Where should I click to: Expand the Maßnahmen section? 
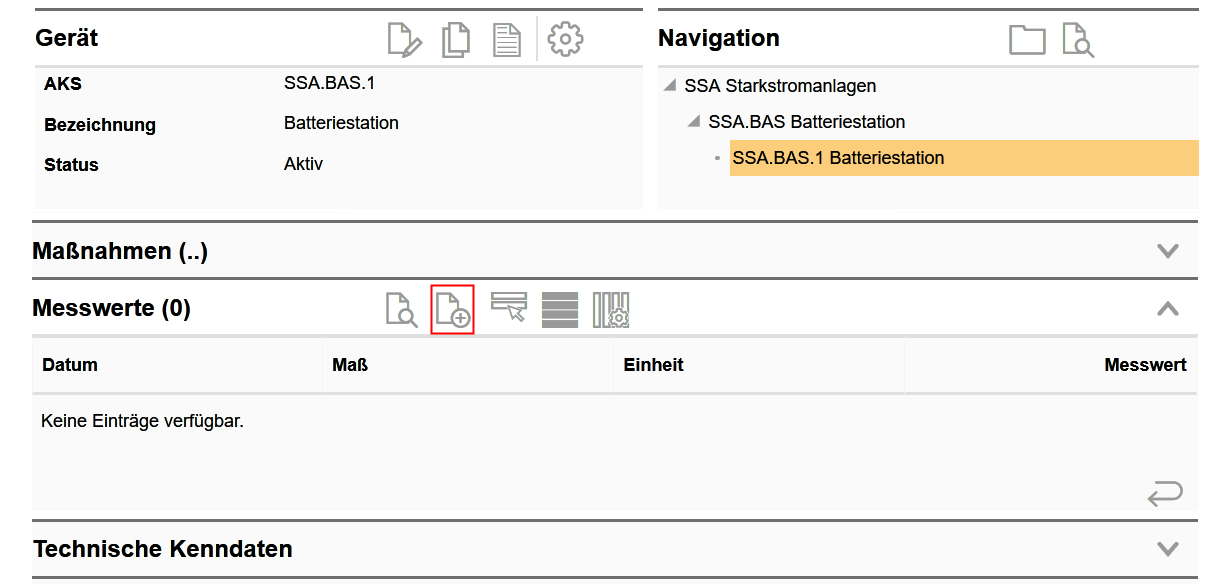(x=1167, y=251)
